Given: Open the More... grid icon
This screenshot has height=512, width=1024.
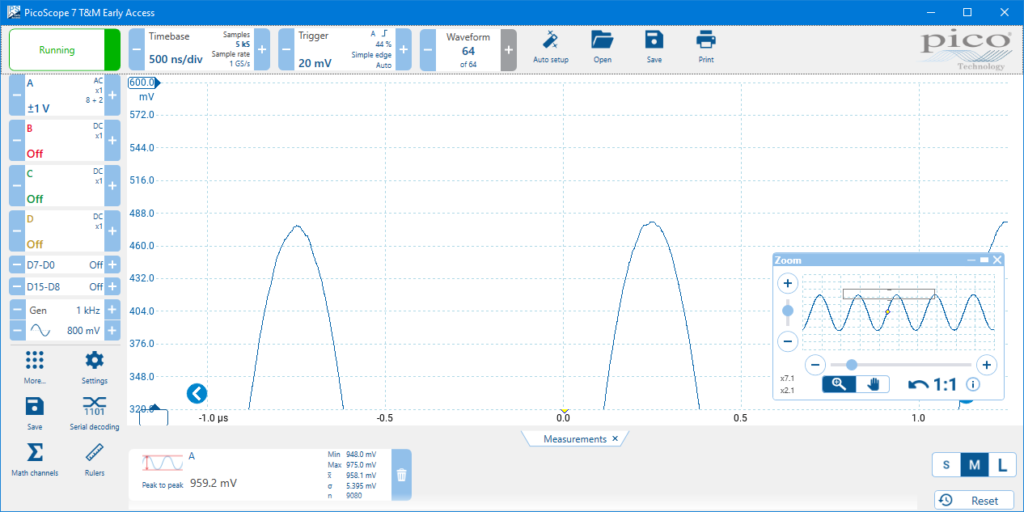Looking at the screenshot, I should 35,360.
